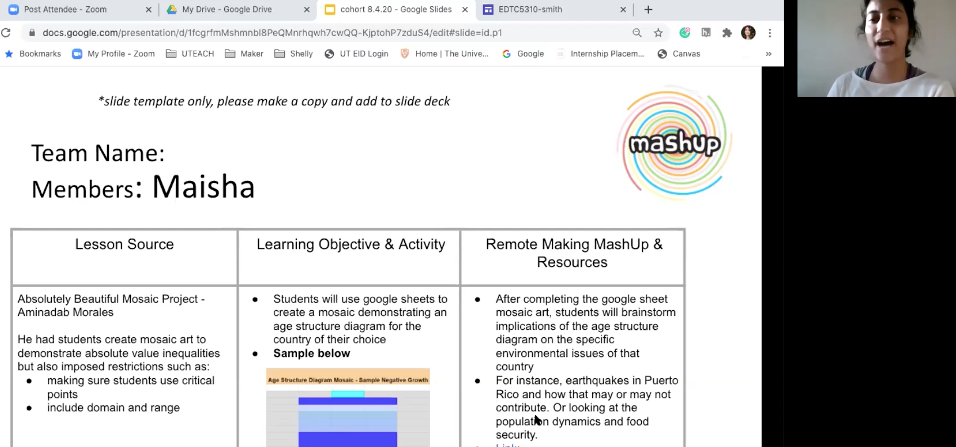Select the 'Lesson Source' header cell
This screenshot has height=447, width=956.
[124, 257]
